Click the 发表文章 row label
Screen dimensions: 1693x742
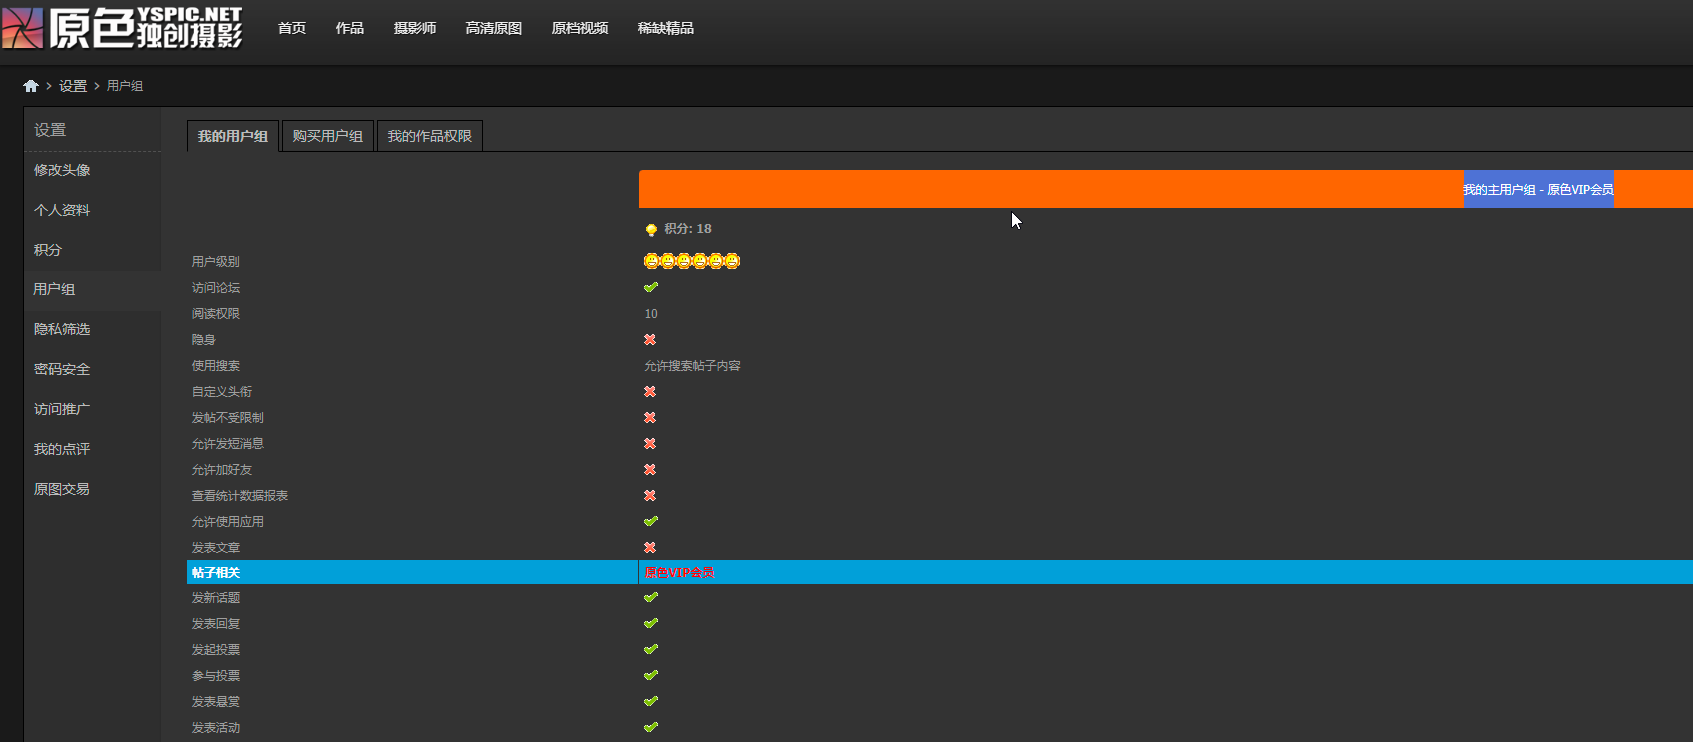(216, 548)
